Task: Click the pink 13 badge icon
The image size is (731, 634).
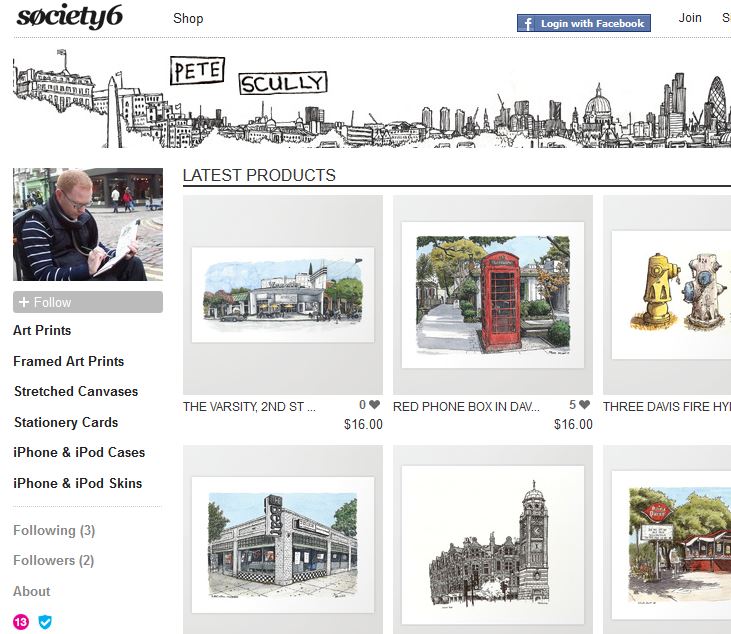Action: (x=21, y=622)
